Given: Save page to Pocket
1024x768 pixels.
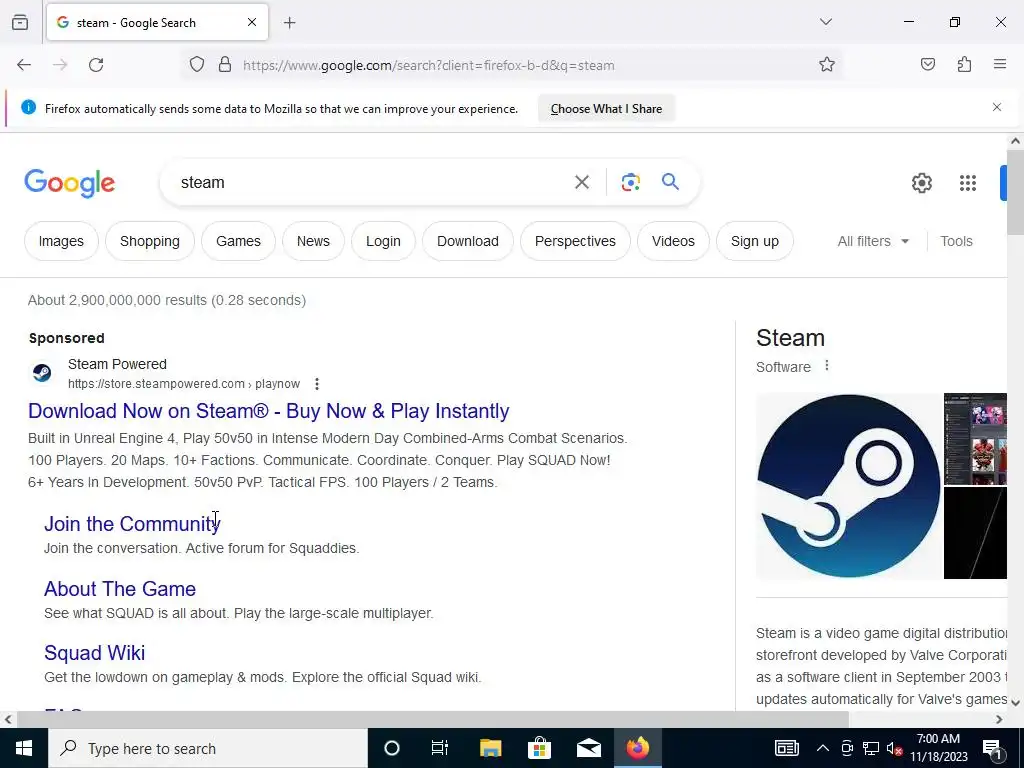Looking at the screenshot, I should point(927,65).
